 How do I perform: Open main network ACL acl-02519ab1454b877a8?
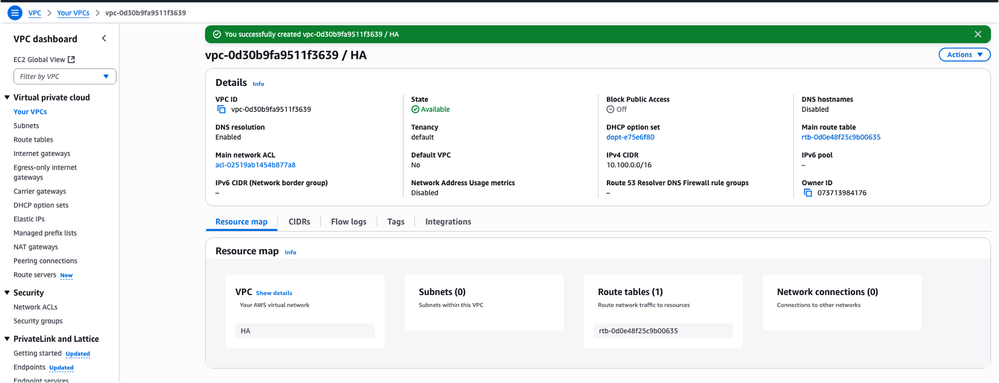(x=255, y=164)
